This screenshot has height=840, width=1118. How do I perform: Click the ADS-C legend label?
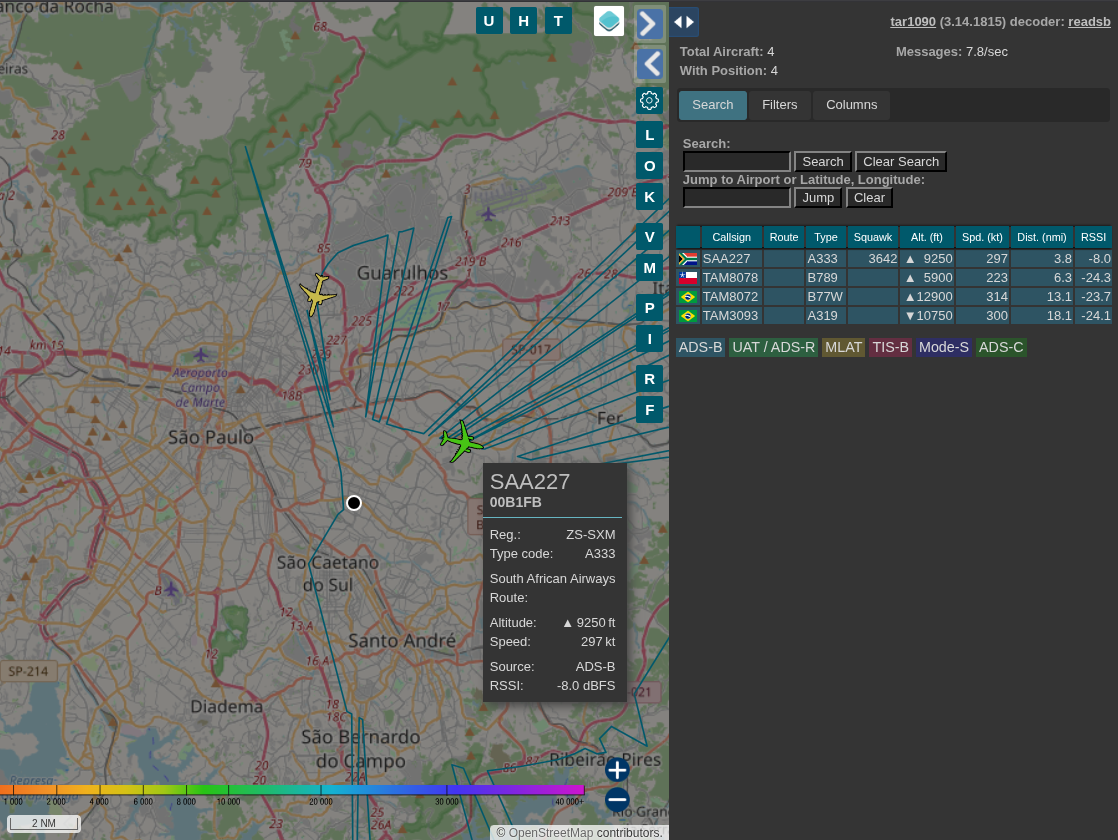(x=1001, y=347)
